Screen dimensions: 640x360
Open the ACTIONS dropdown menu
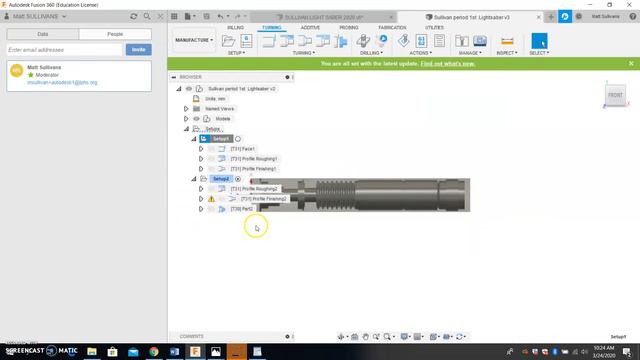click(421, 53)
